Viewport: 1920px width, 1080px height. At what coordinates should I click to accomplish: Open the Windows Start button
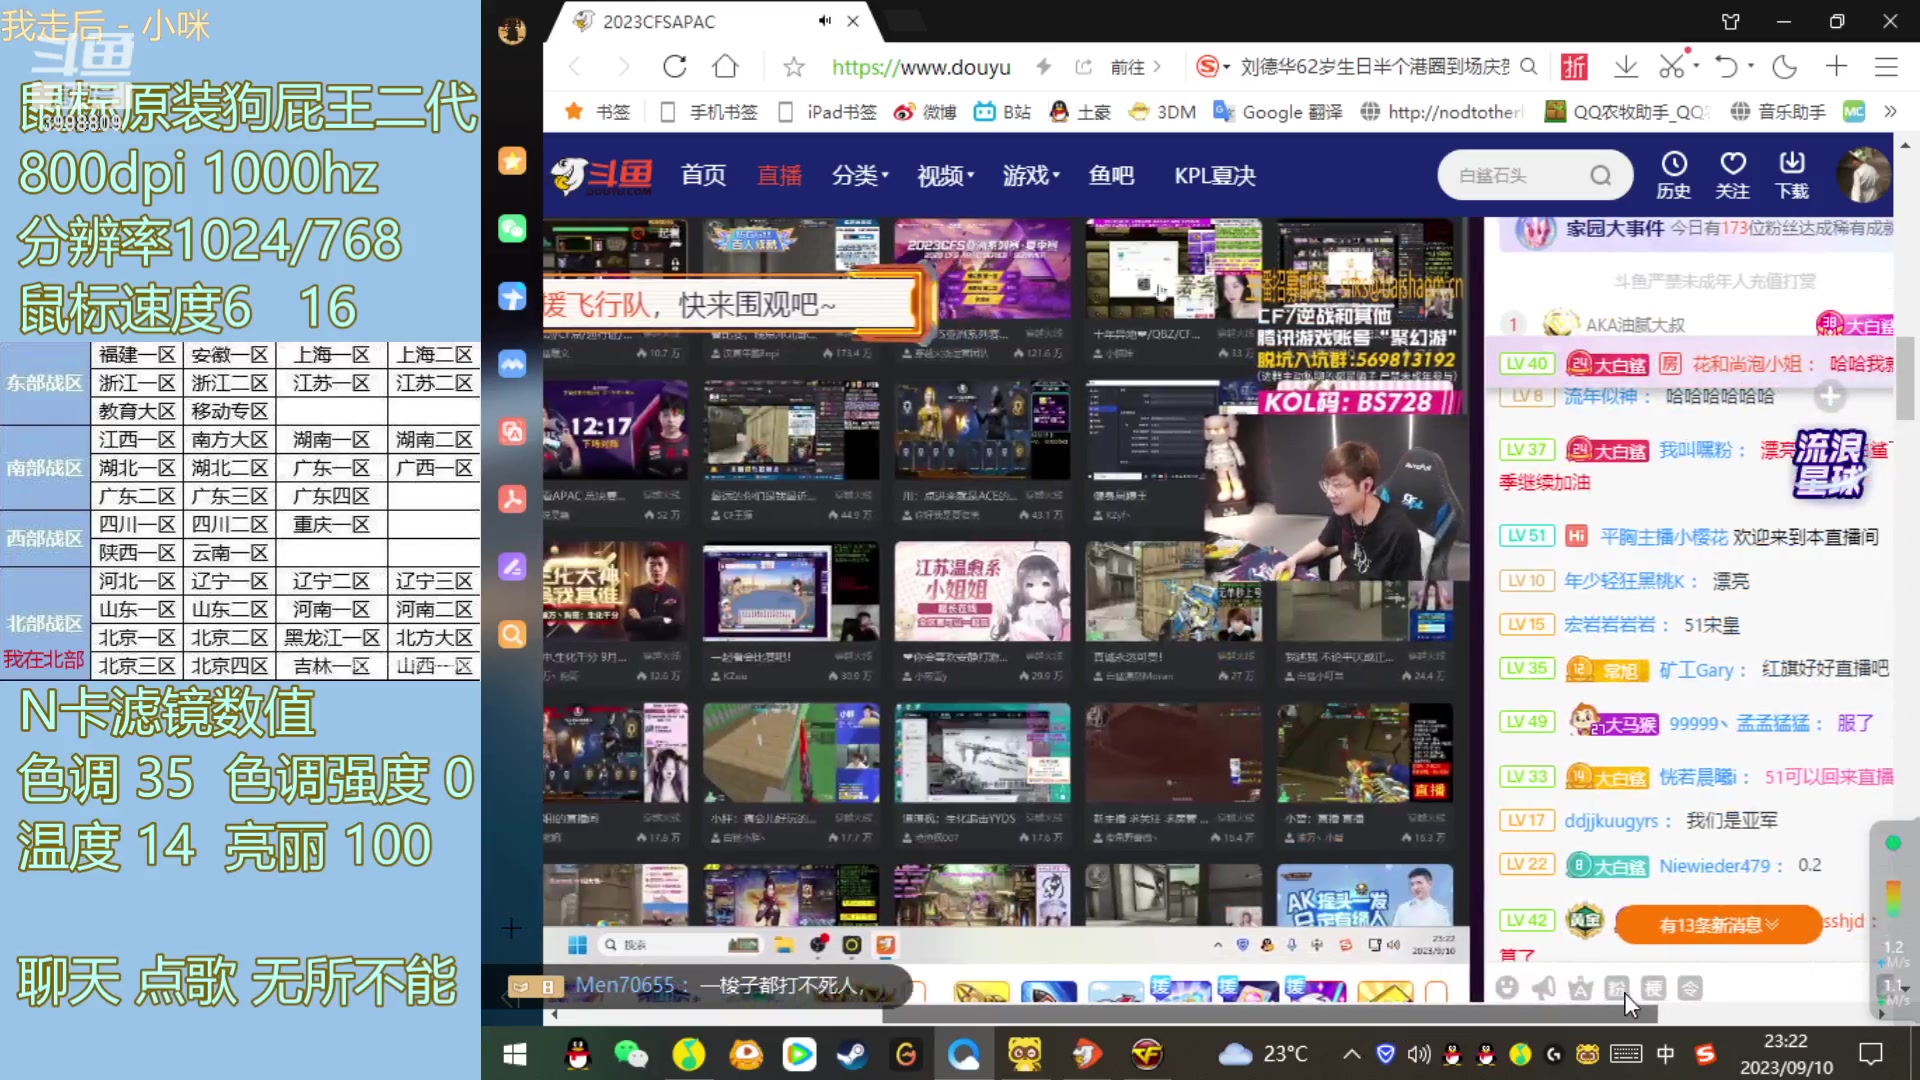coord(514,1054)
